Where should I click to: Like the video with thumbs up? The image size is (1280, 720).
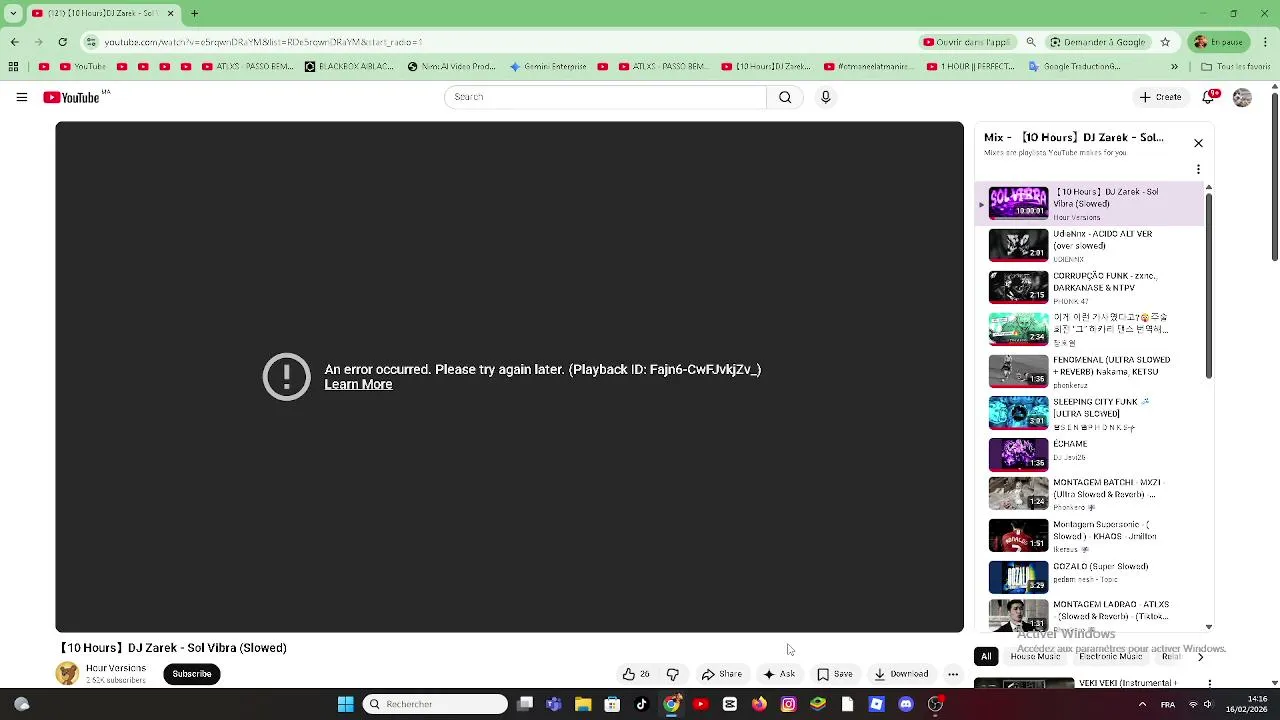point(635,674)
